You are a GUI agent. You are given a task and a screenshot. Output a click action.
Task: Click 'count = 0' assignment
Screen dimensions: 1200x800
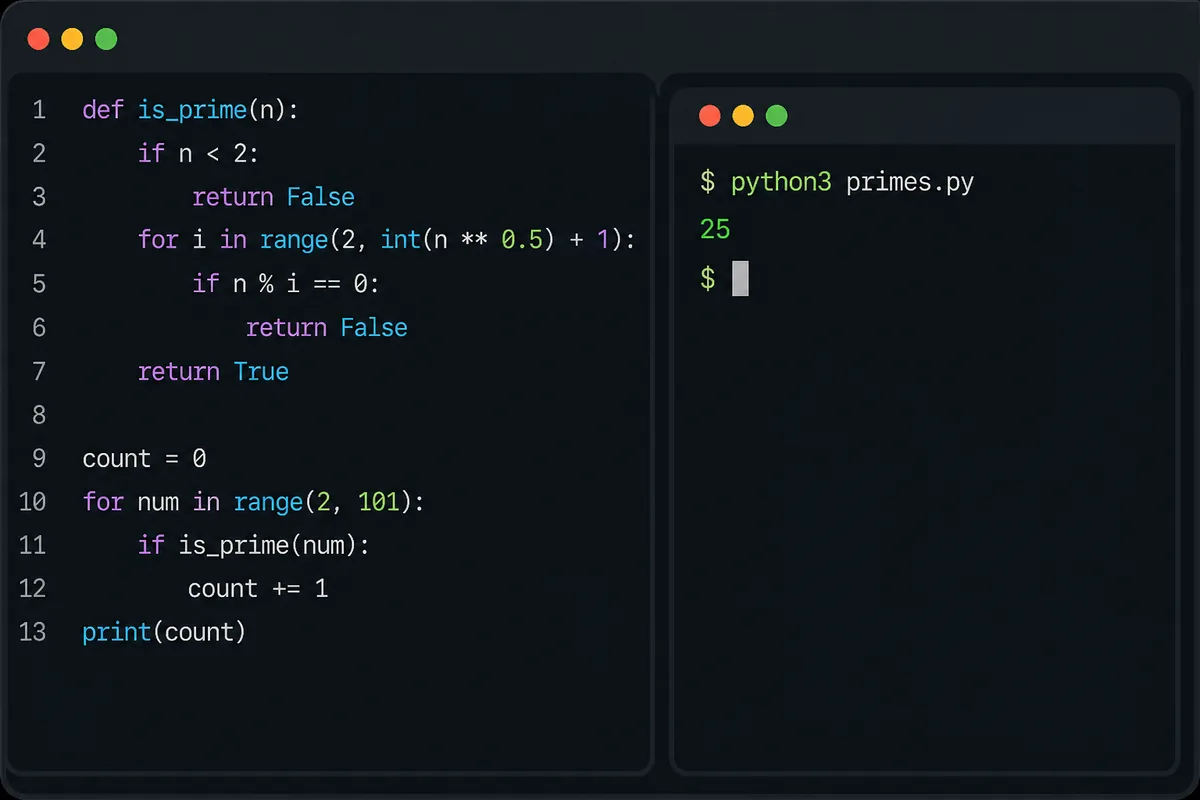(144, 459)
